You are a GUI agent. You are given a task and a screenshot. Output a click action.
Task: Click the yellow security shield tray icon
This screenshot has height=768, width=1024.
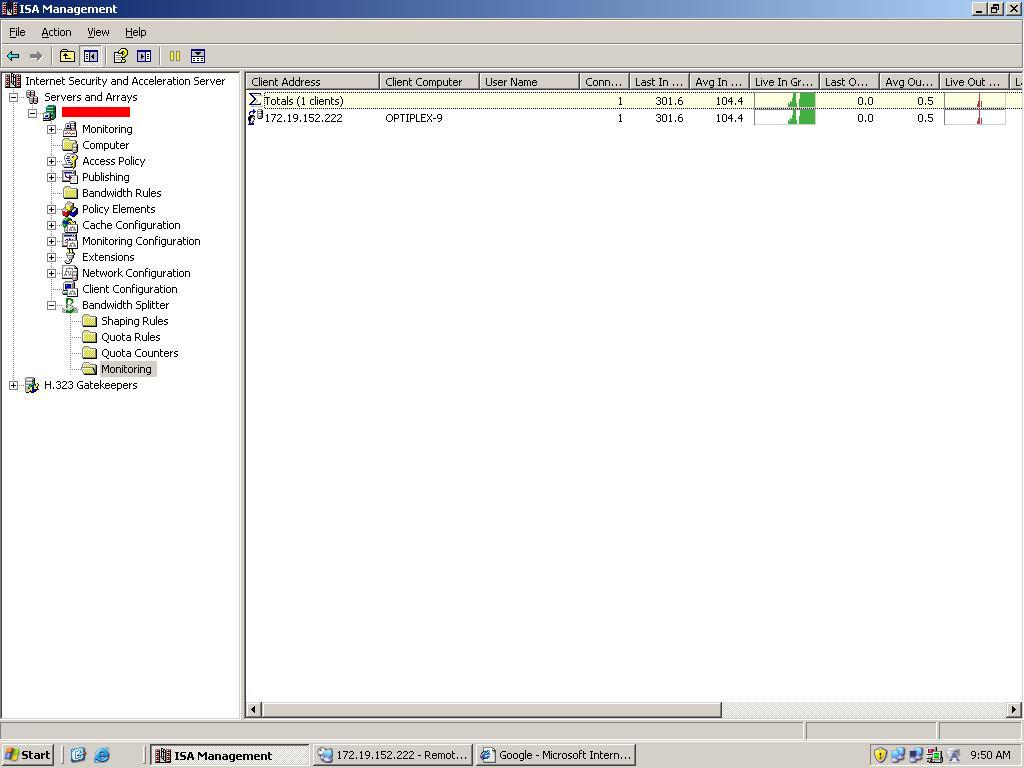(880, 755)
